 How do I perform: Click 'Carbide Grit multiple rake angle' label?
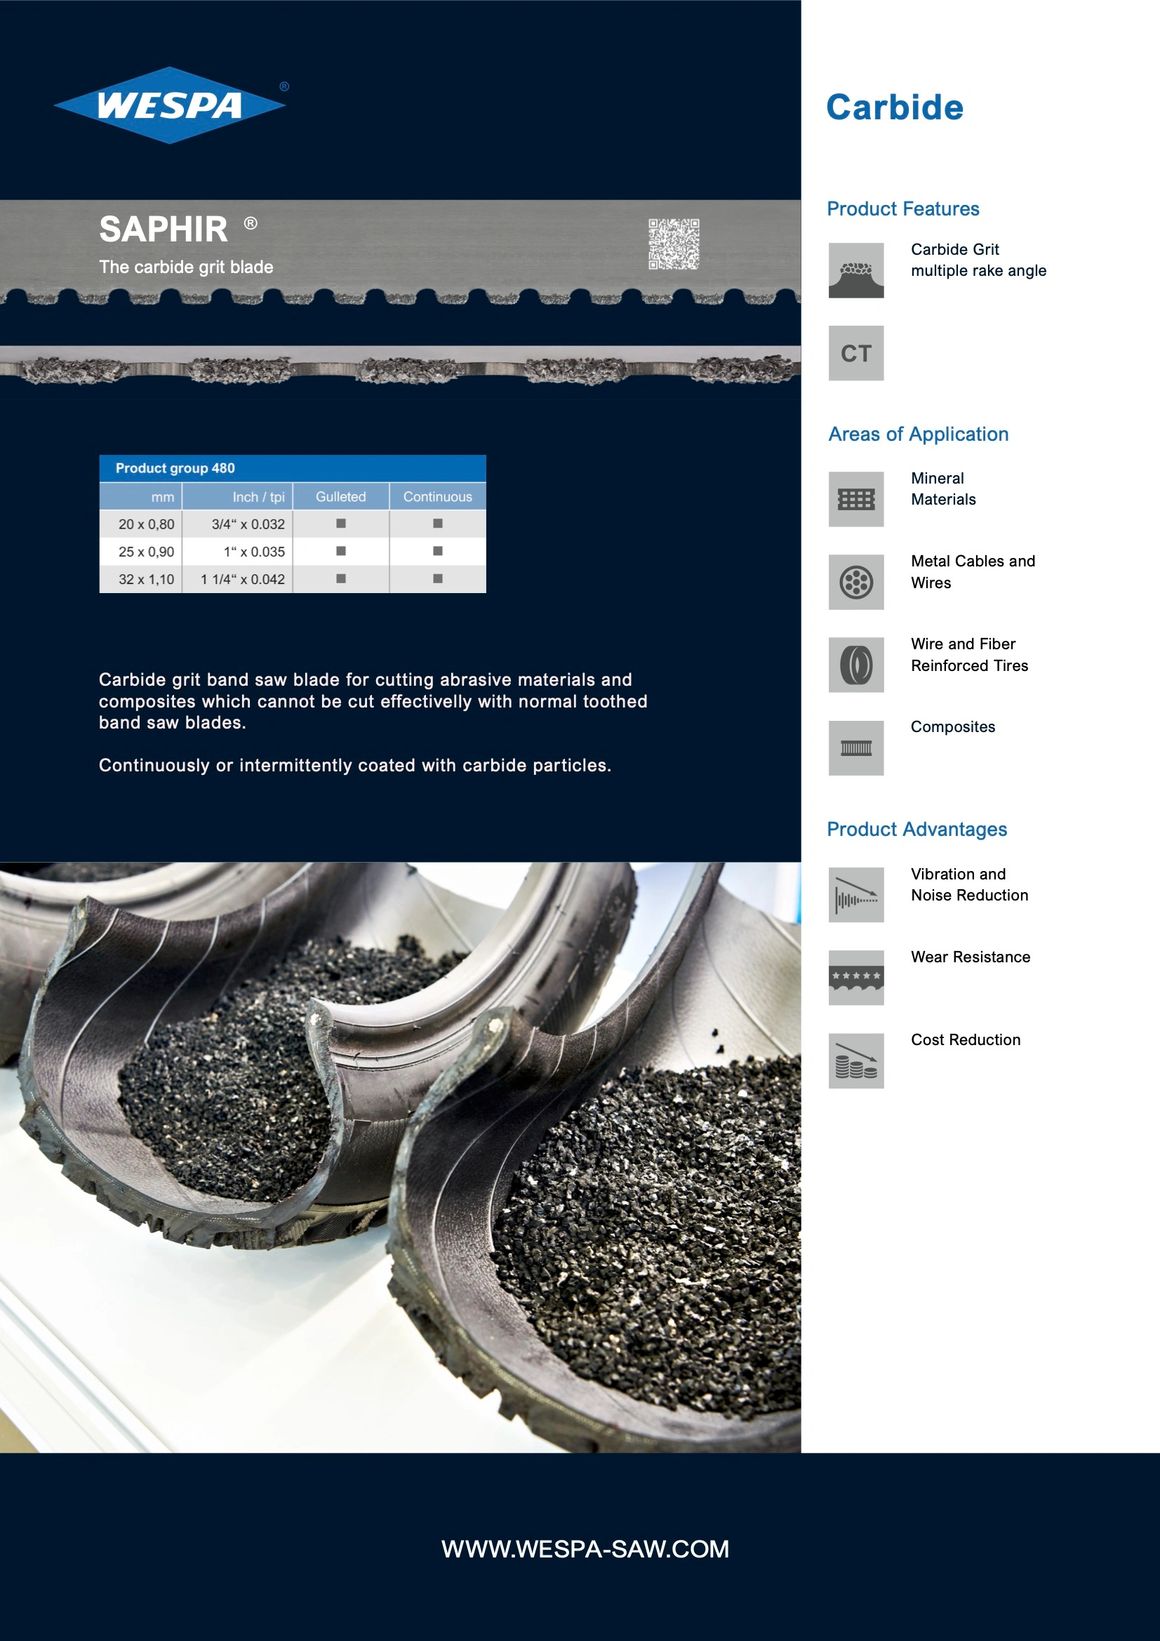pyautogui.click(x=979, y=260)
